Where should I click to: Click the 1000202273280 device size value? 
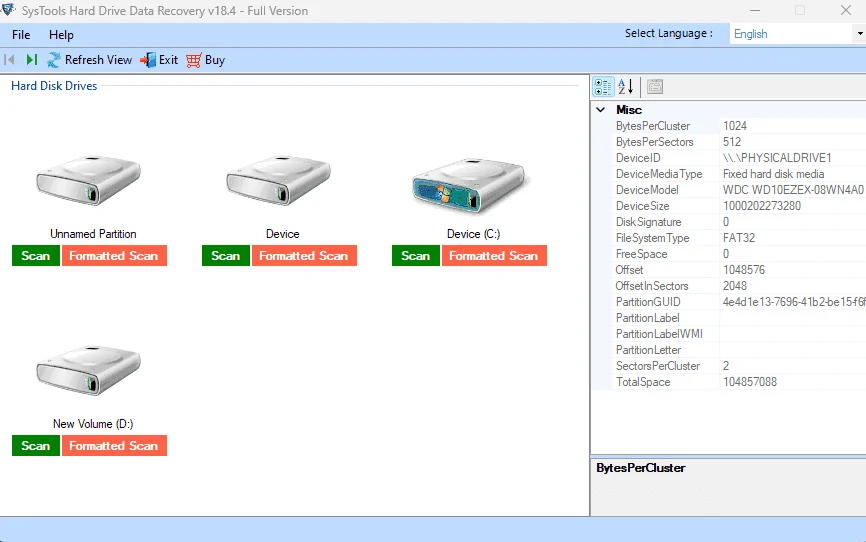pos(762,206)
